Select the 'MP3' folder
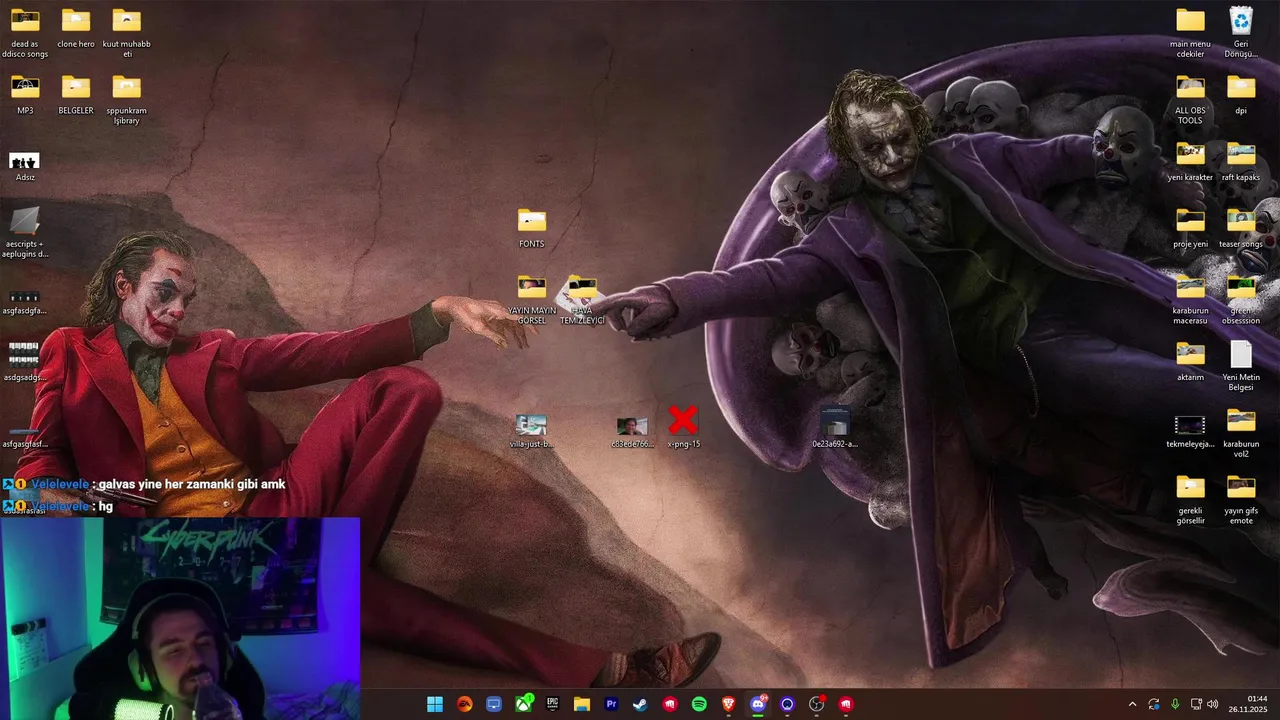The width and height of the screenshot is (1280, 720). coord(25,93)
